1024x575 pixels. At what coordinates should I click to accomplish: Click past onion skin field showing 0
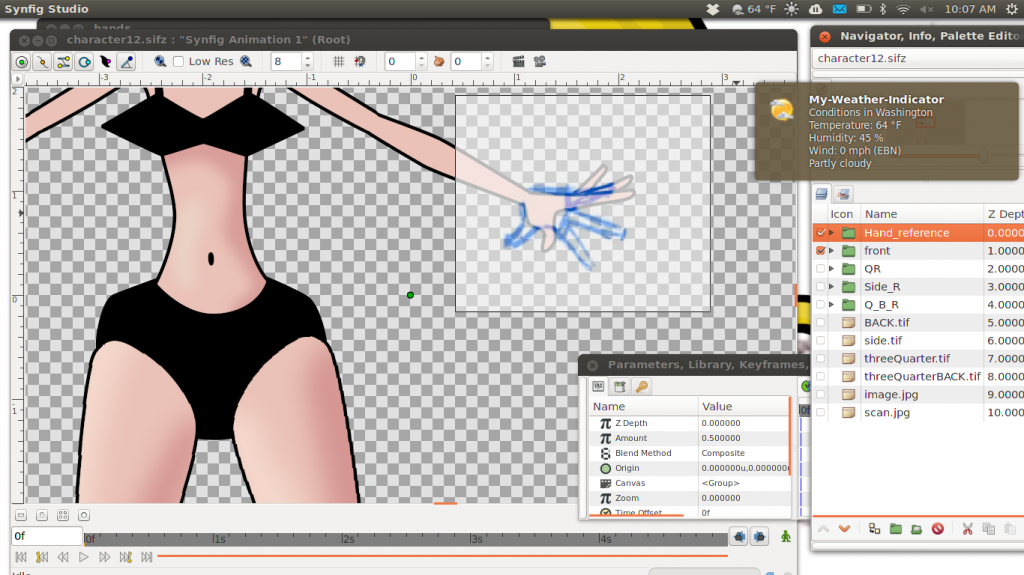pyautogui.click(x=400, y=61)
